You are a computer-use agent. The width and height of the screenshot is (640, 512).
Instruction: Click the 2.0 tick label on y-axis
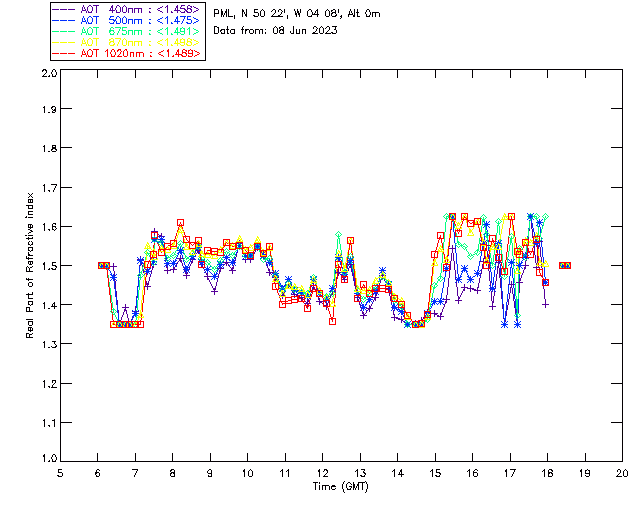pos(48,74)
